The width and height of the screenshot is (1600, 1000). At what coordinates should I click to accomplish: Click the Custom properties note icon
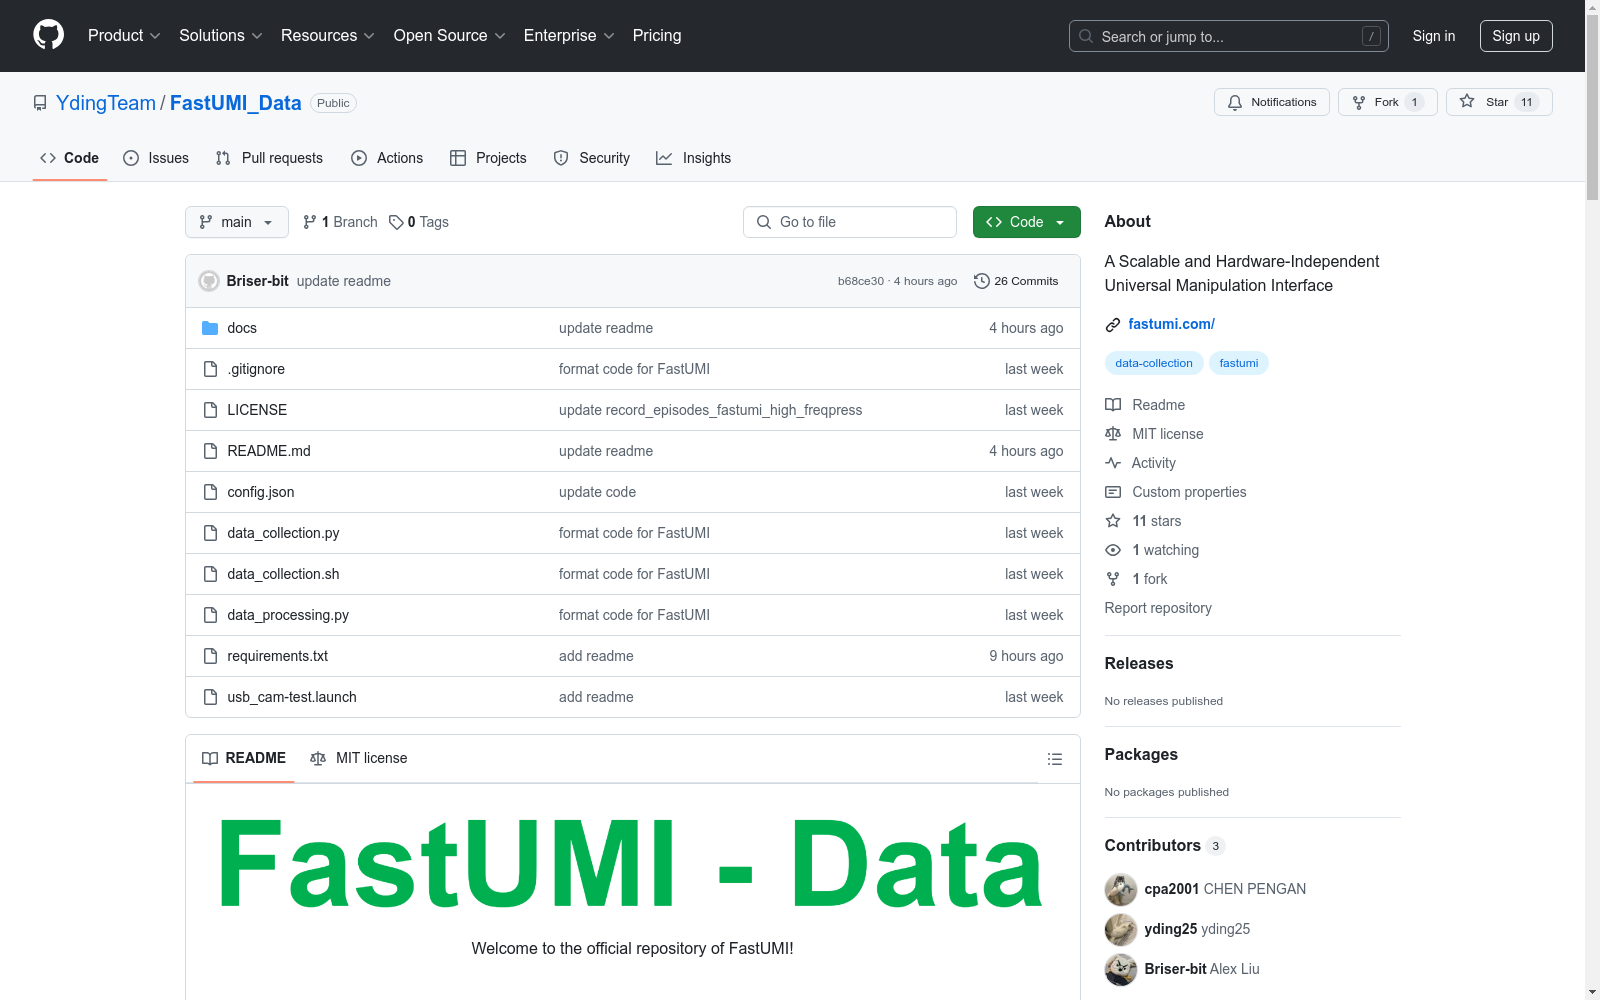tap(1113, 492)
